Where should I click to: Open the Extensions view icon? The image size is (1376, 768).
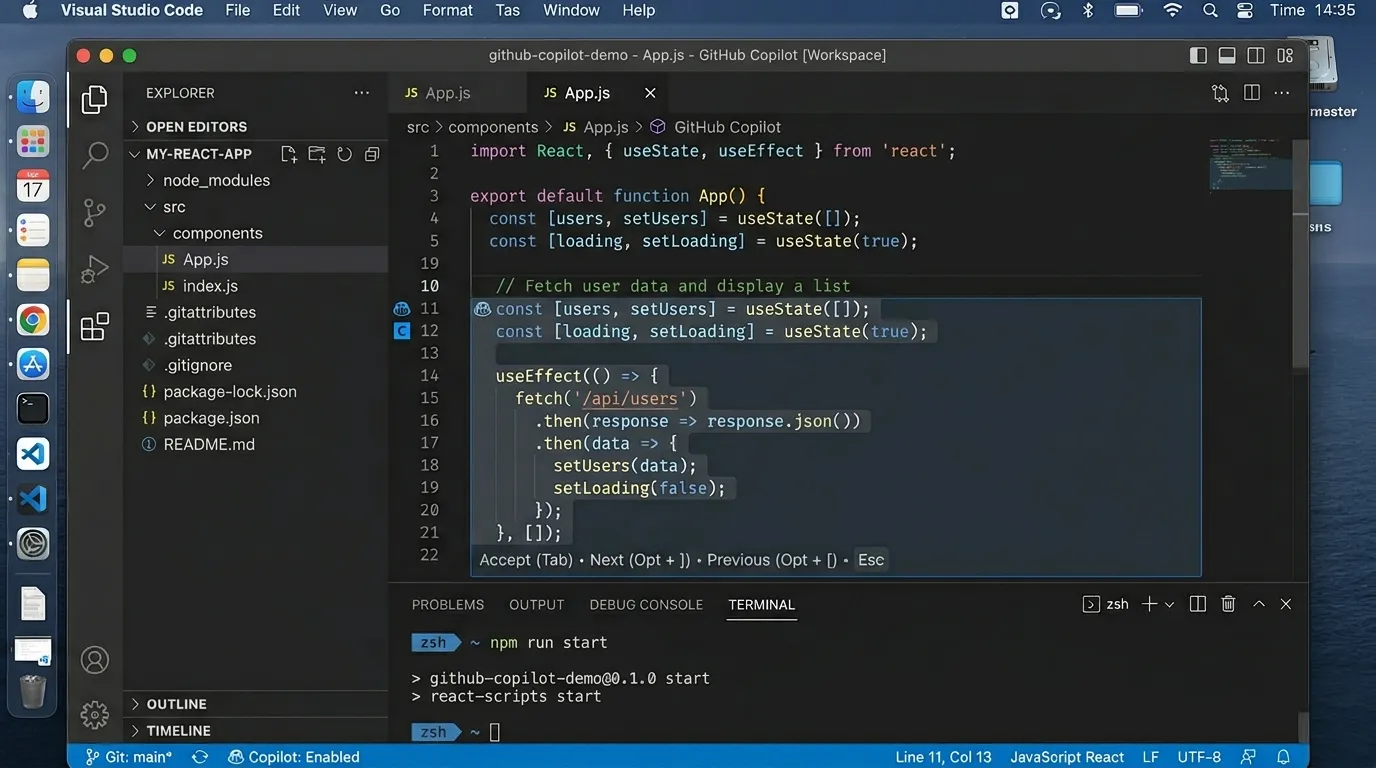[95, 327]
